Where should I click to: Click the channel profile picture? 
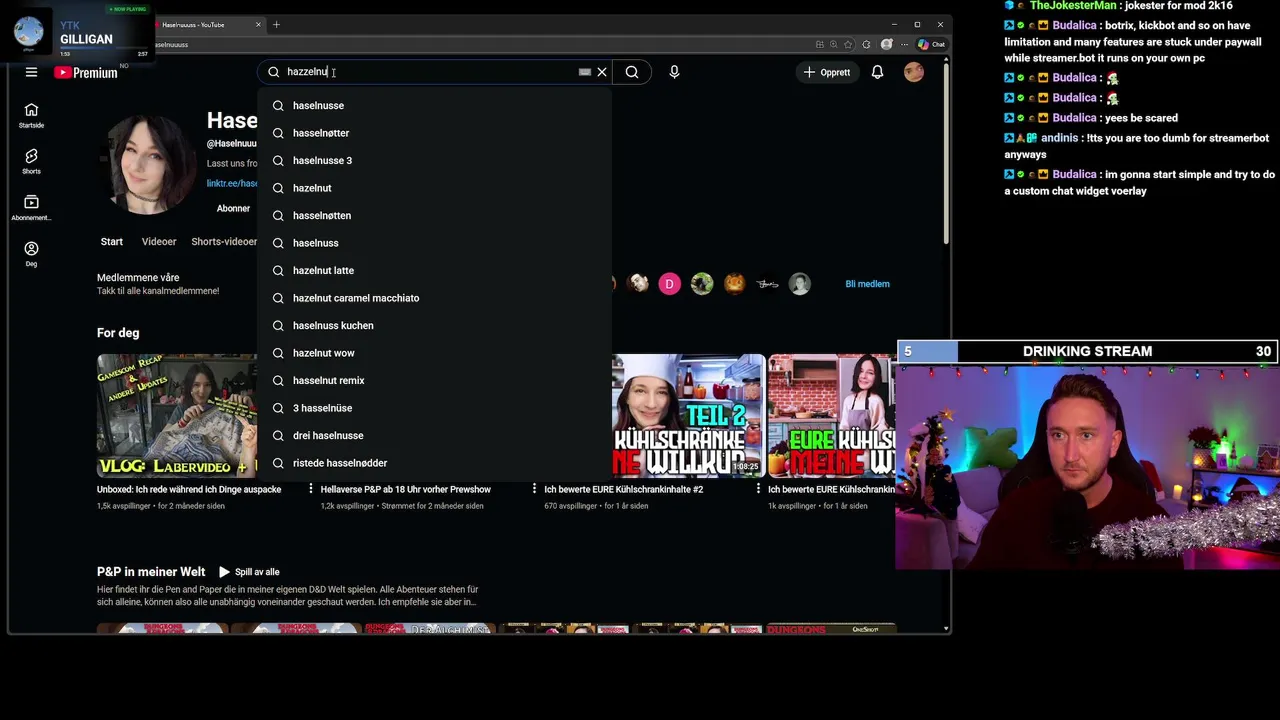148,164
